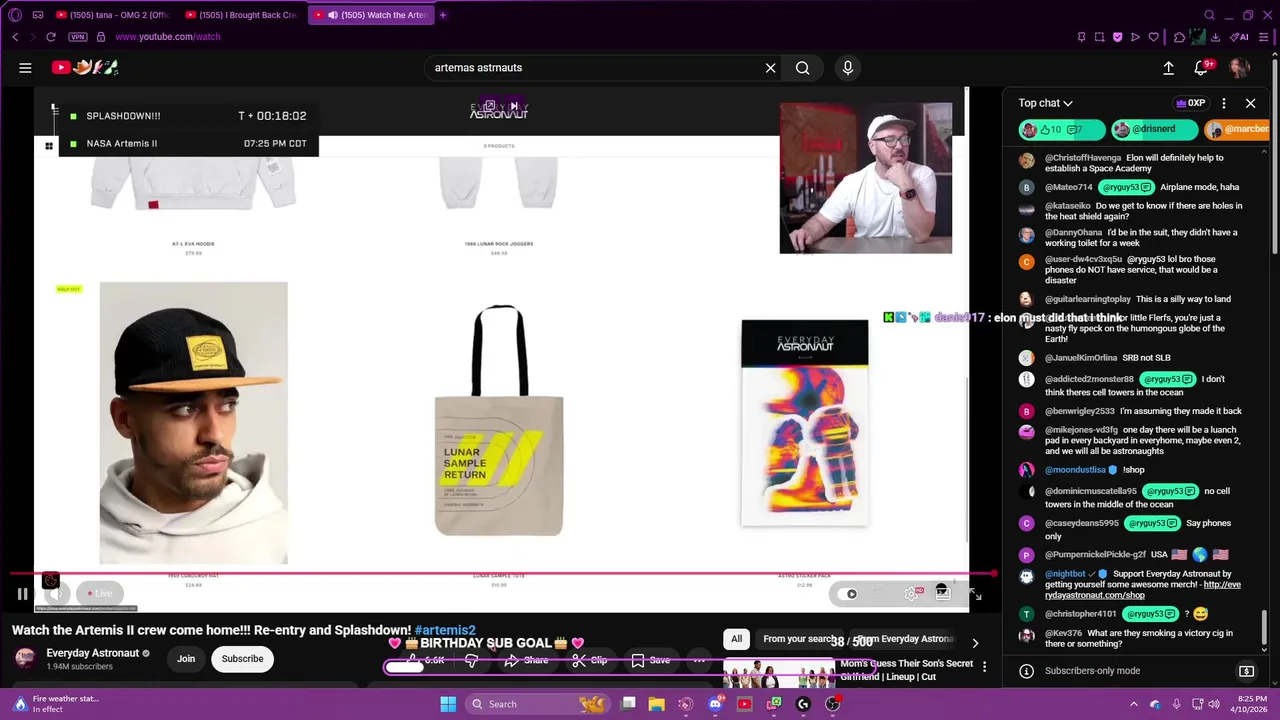Image resolution: width=1280 pixels, height=720 pixels.
Task: Open everydayastronaut.com shop link in chat
Action: 1143,590
